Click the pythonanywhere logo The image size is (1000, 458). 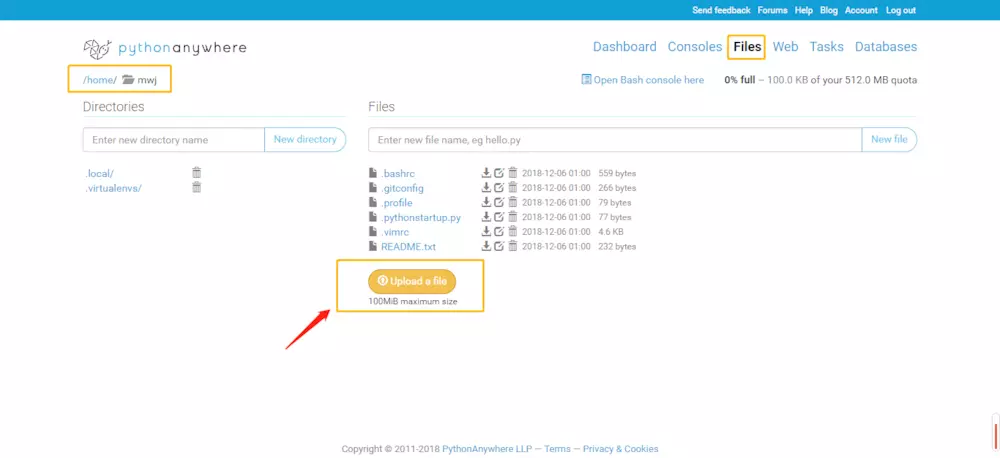tap(165, 48)
